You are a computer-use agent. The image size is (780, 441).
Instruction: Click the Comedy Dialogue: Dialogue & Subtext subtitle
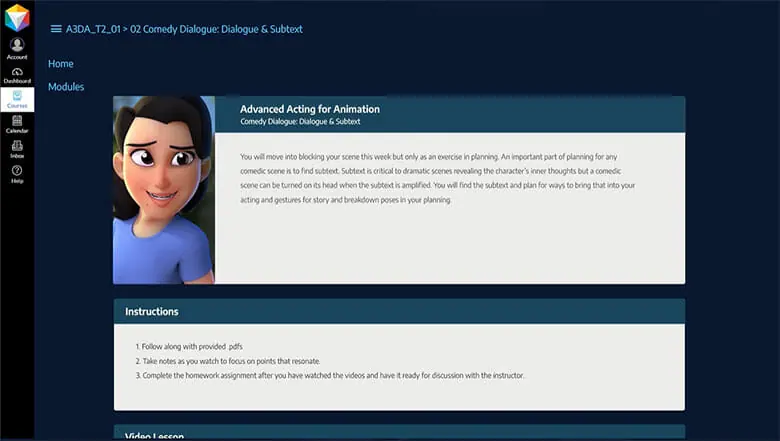click(x=300, y=121)
